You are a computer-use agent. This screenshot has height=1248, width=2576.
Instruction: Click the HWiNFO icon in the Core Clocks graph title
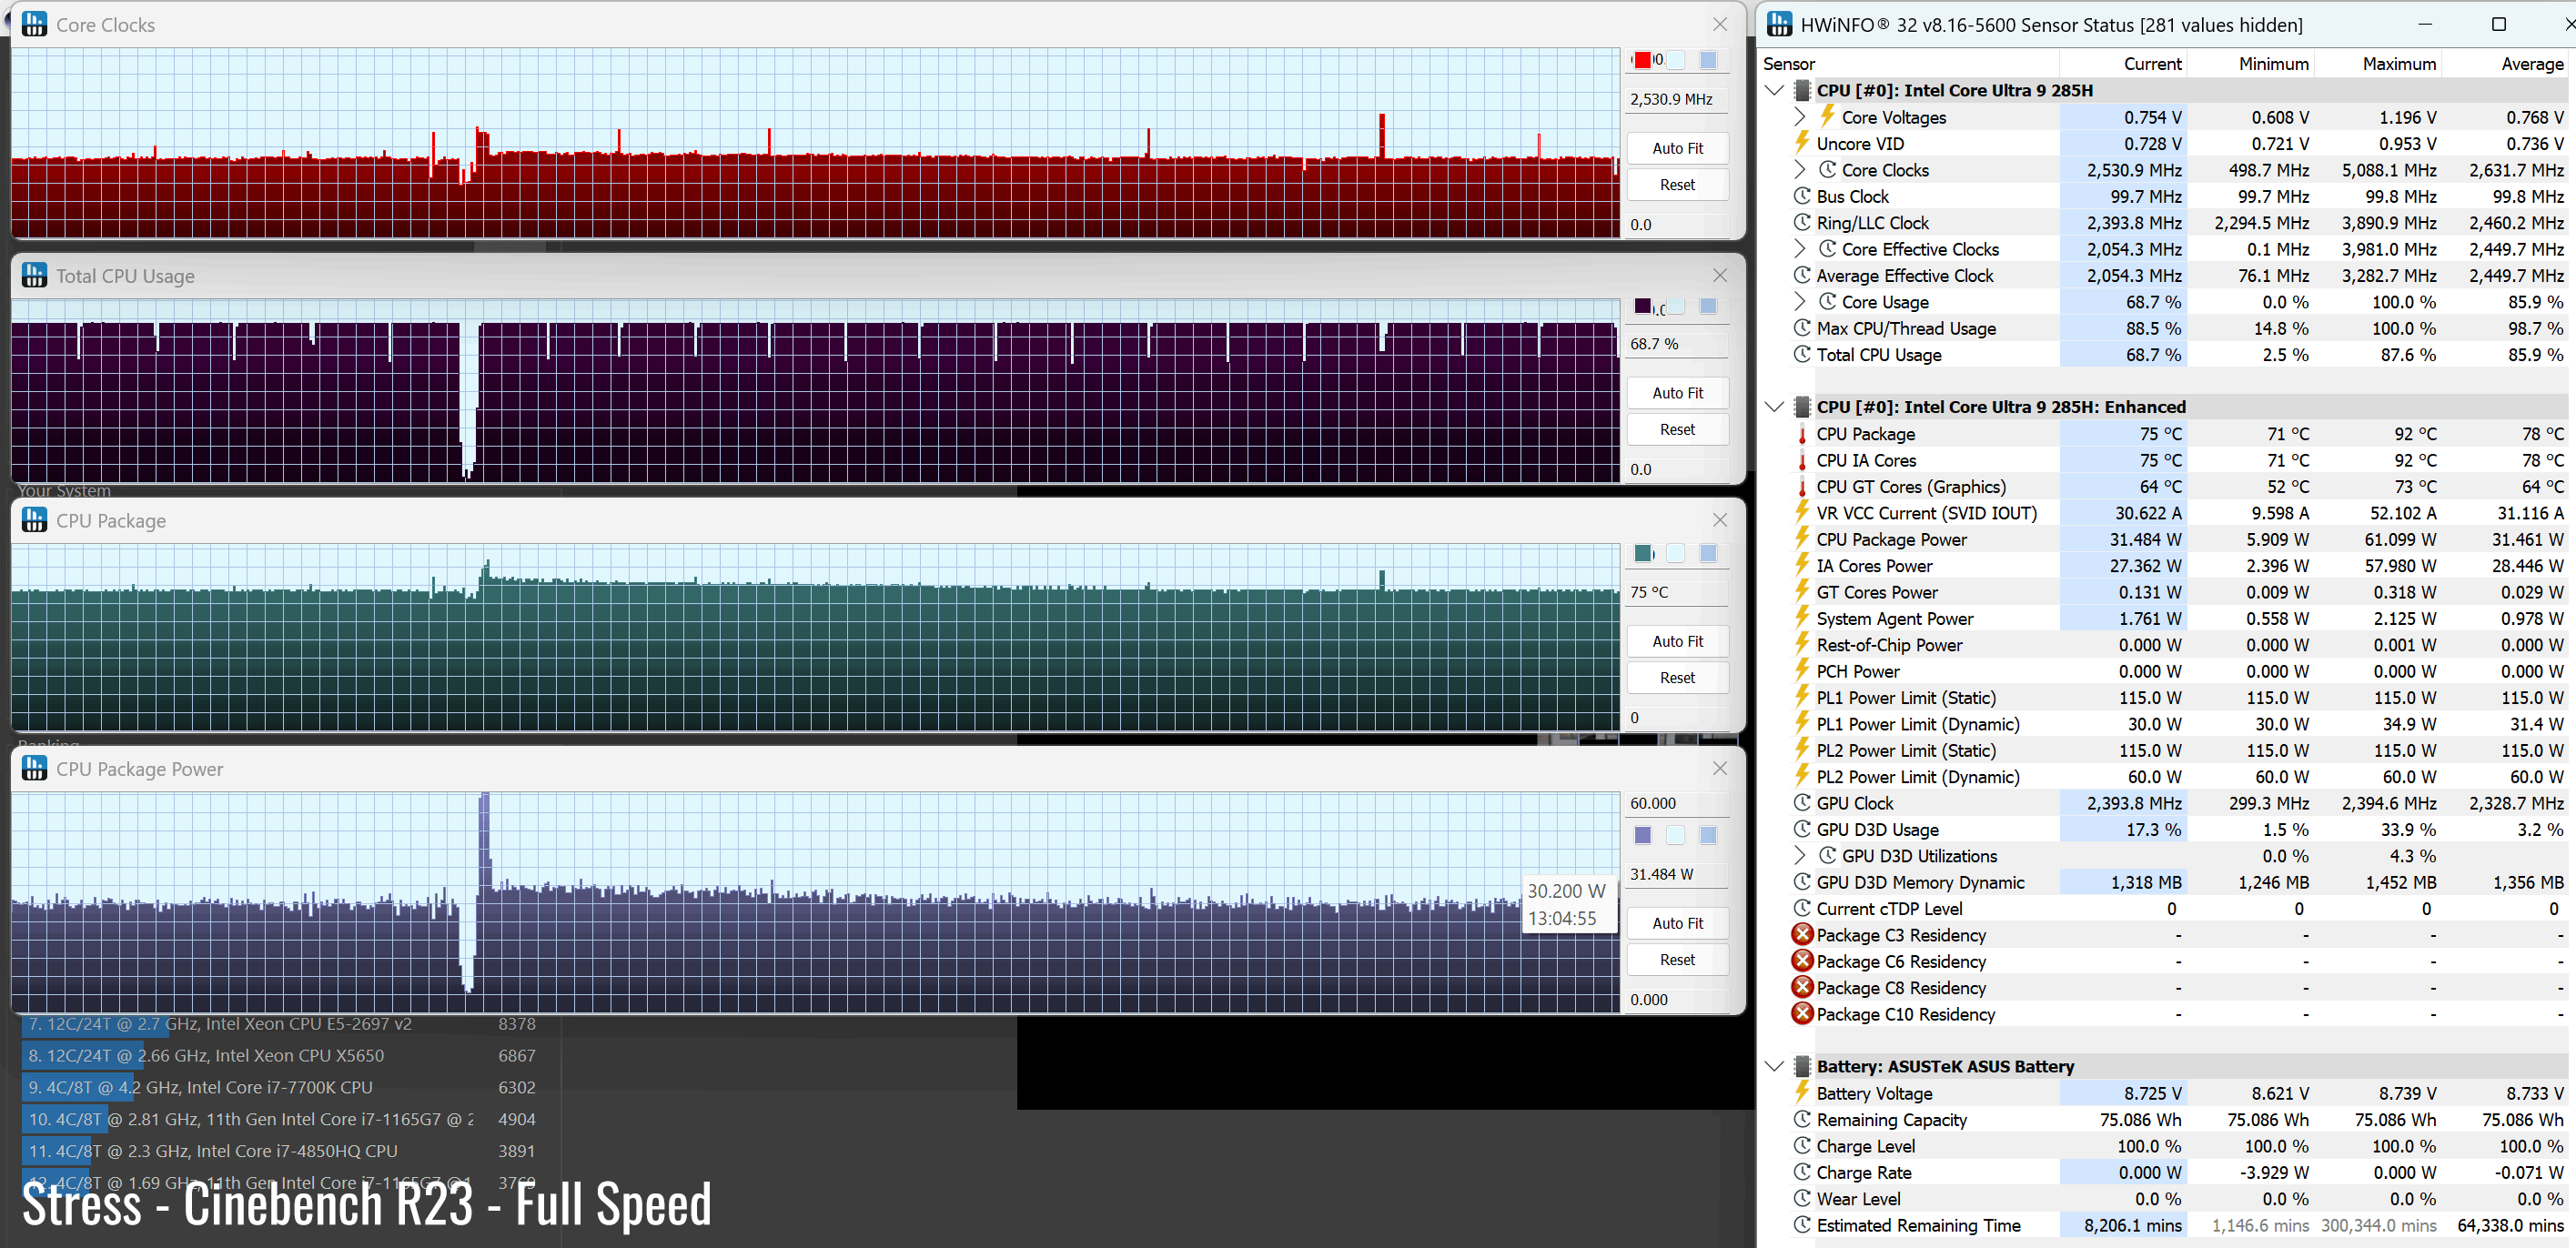(35, 24)
